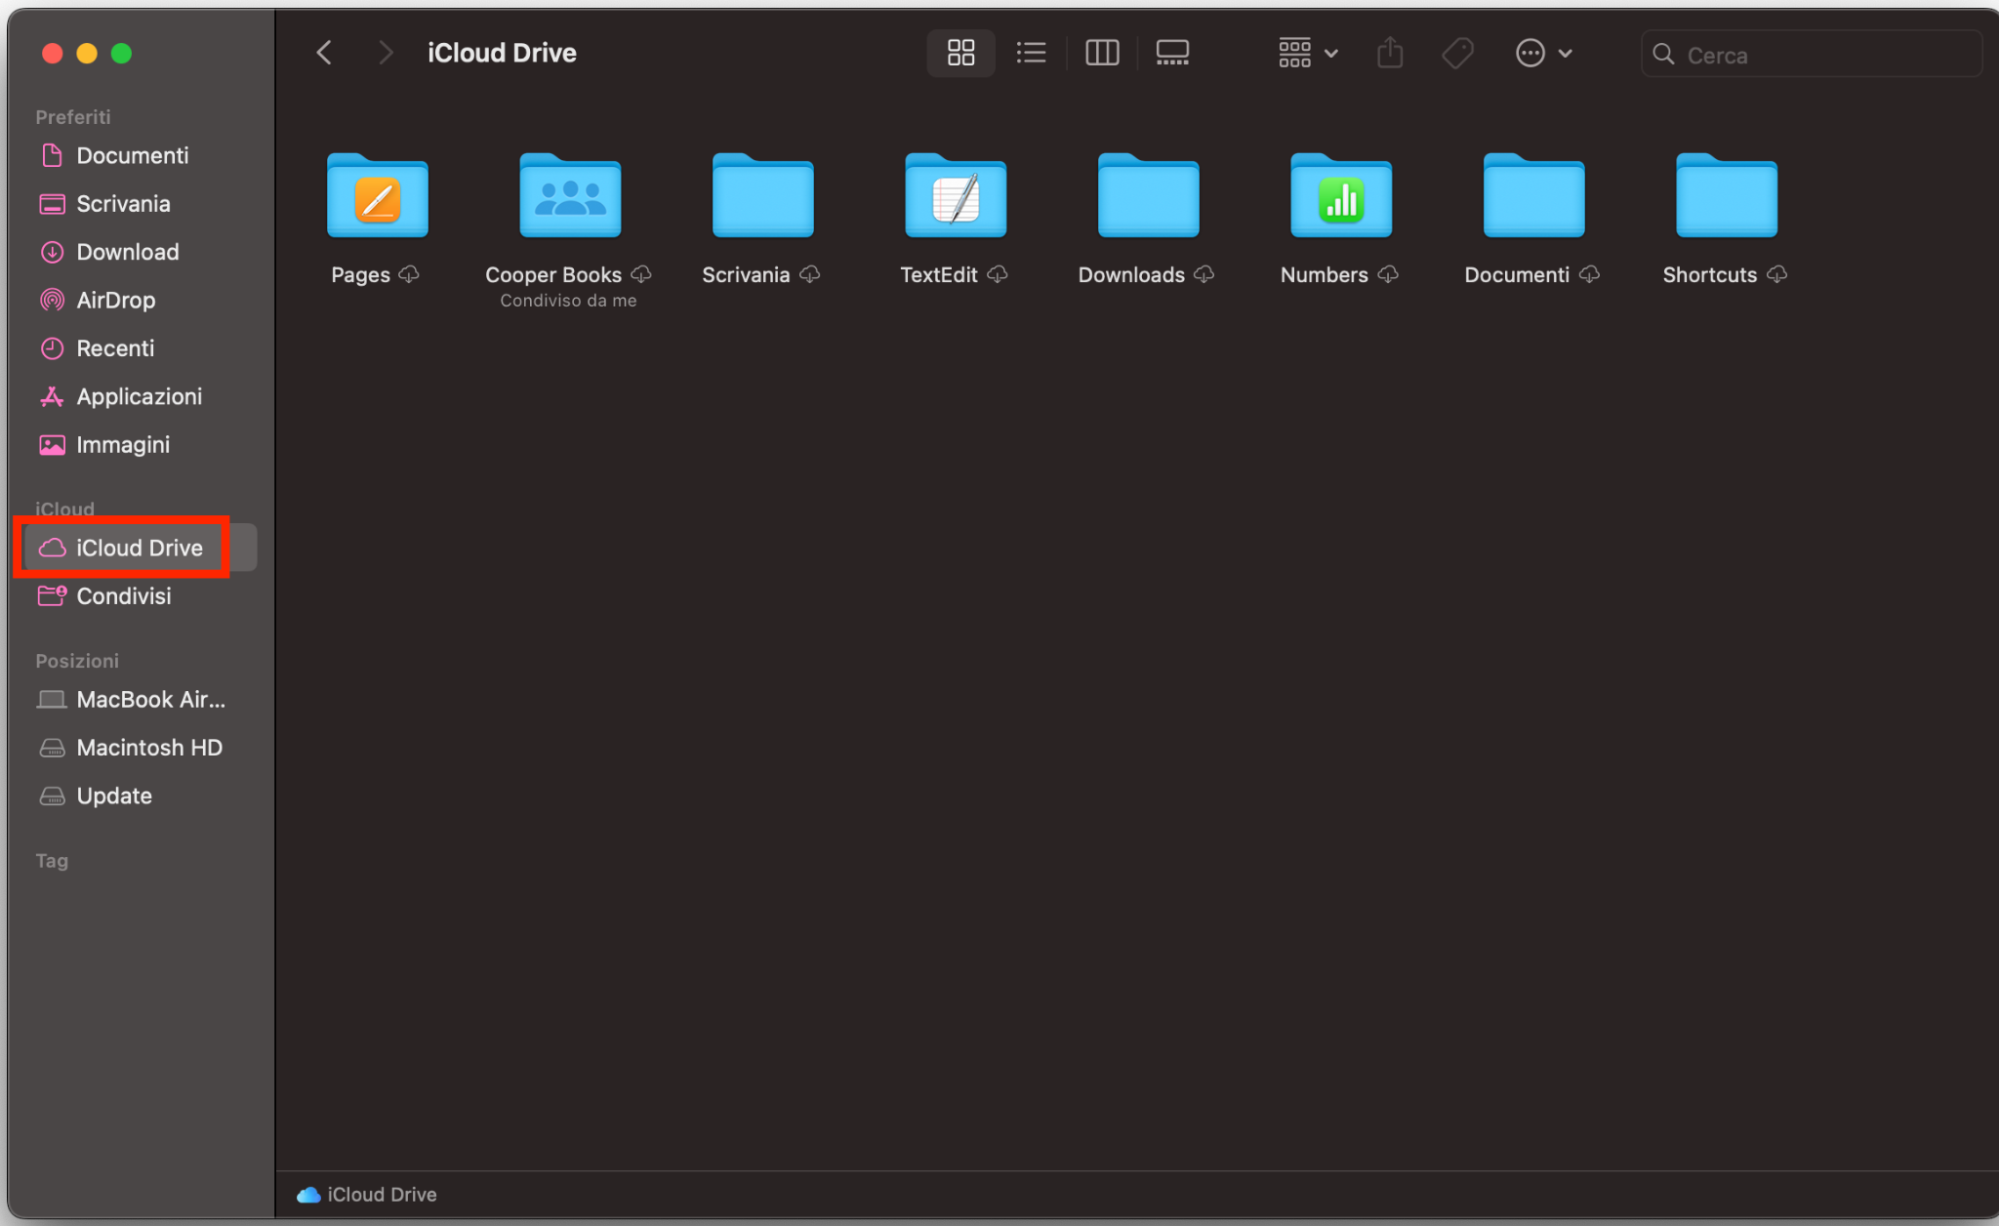Click cloud download icon next to Numbers
1999x1226 pixels.
[x=1388, y=274]
